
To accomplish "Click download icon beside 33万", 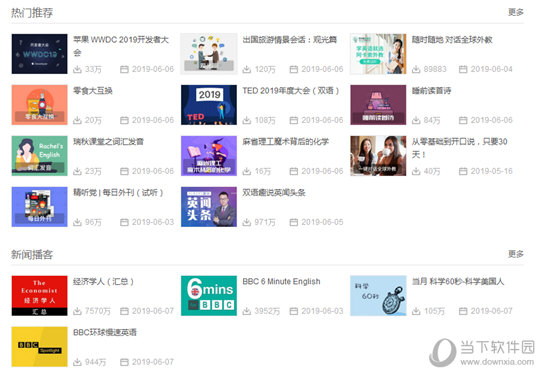I will tap(77, 69).
